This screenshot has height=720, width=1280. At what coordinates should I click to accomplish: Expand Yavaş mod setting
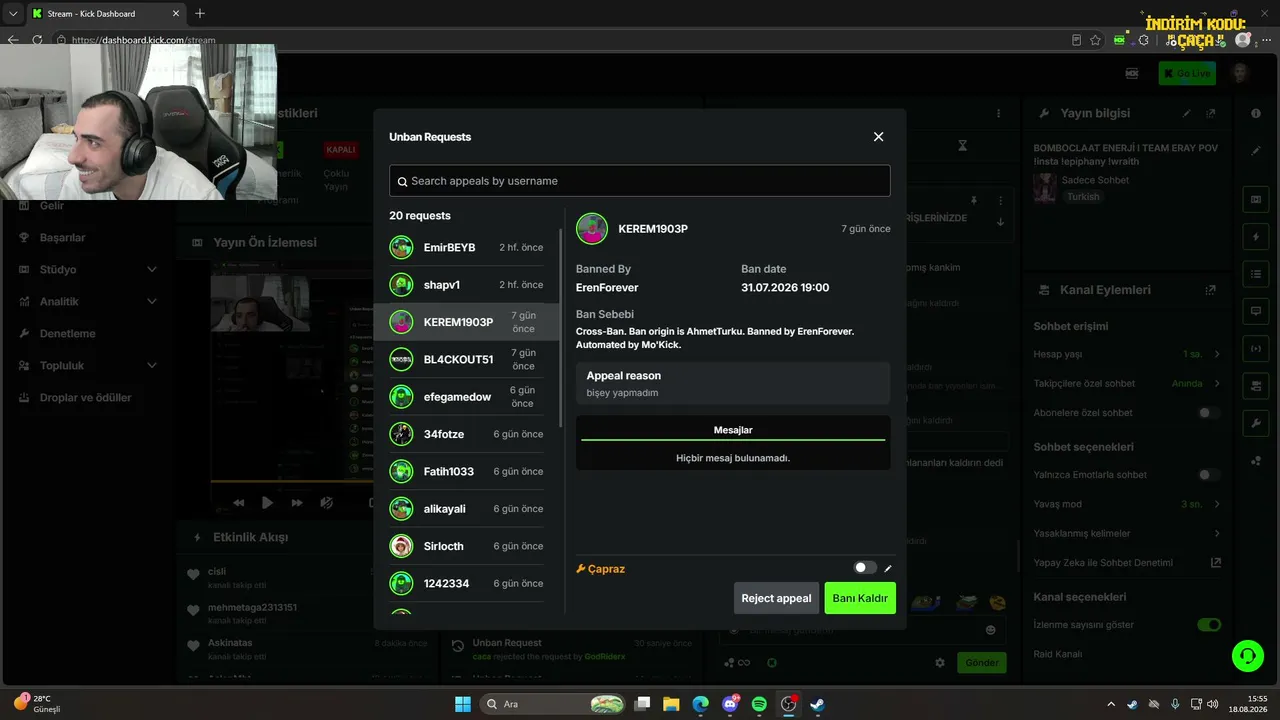(1127, 504)
